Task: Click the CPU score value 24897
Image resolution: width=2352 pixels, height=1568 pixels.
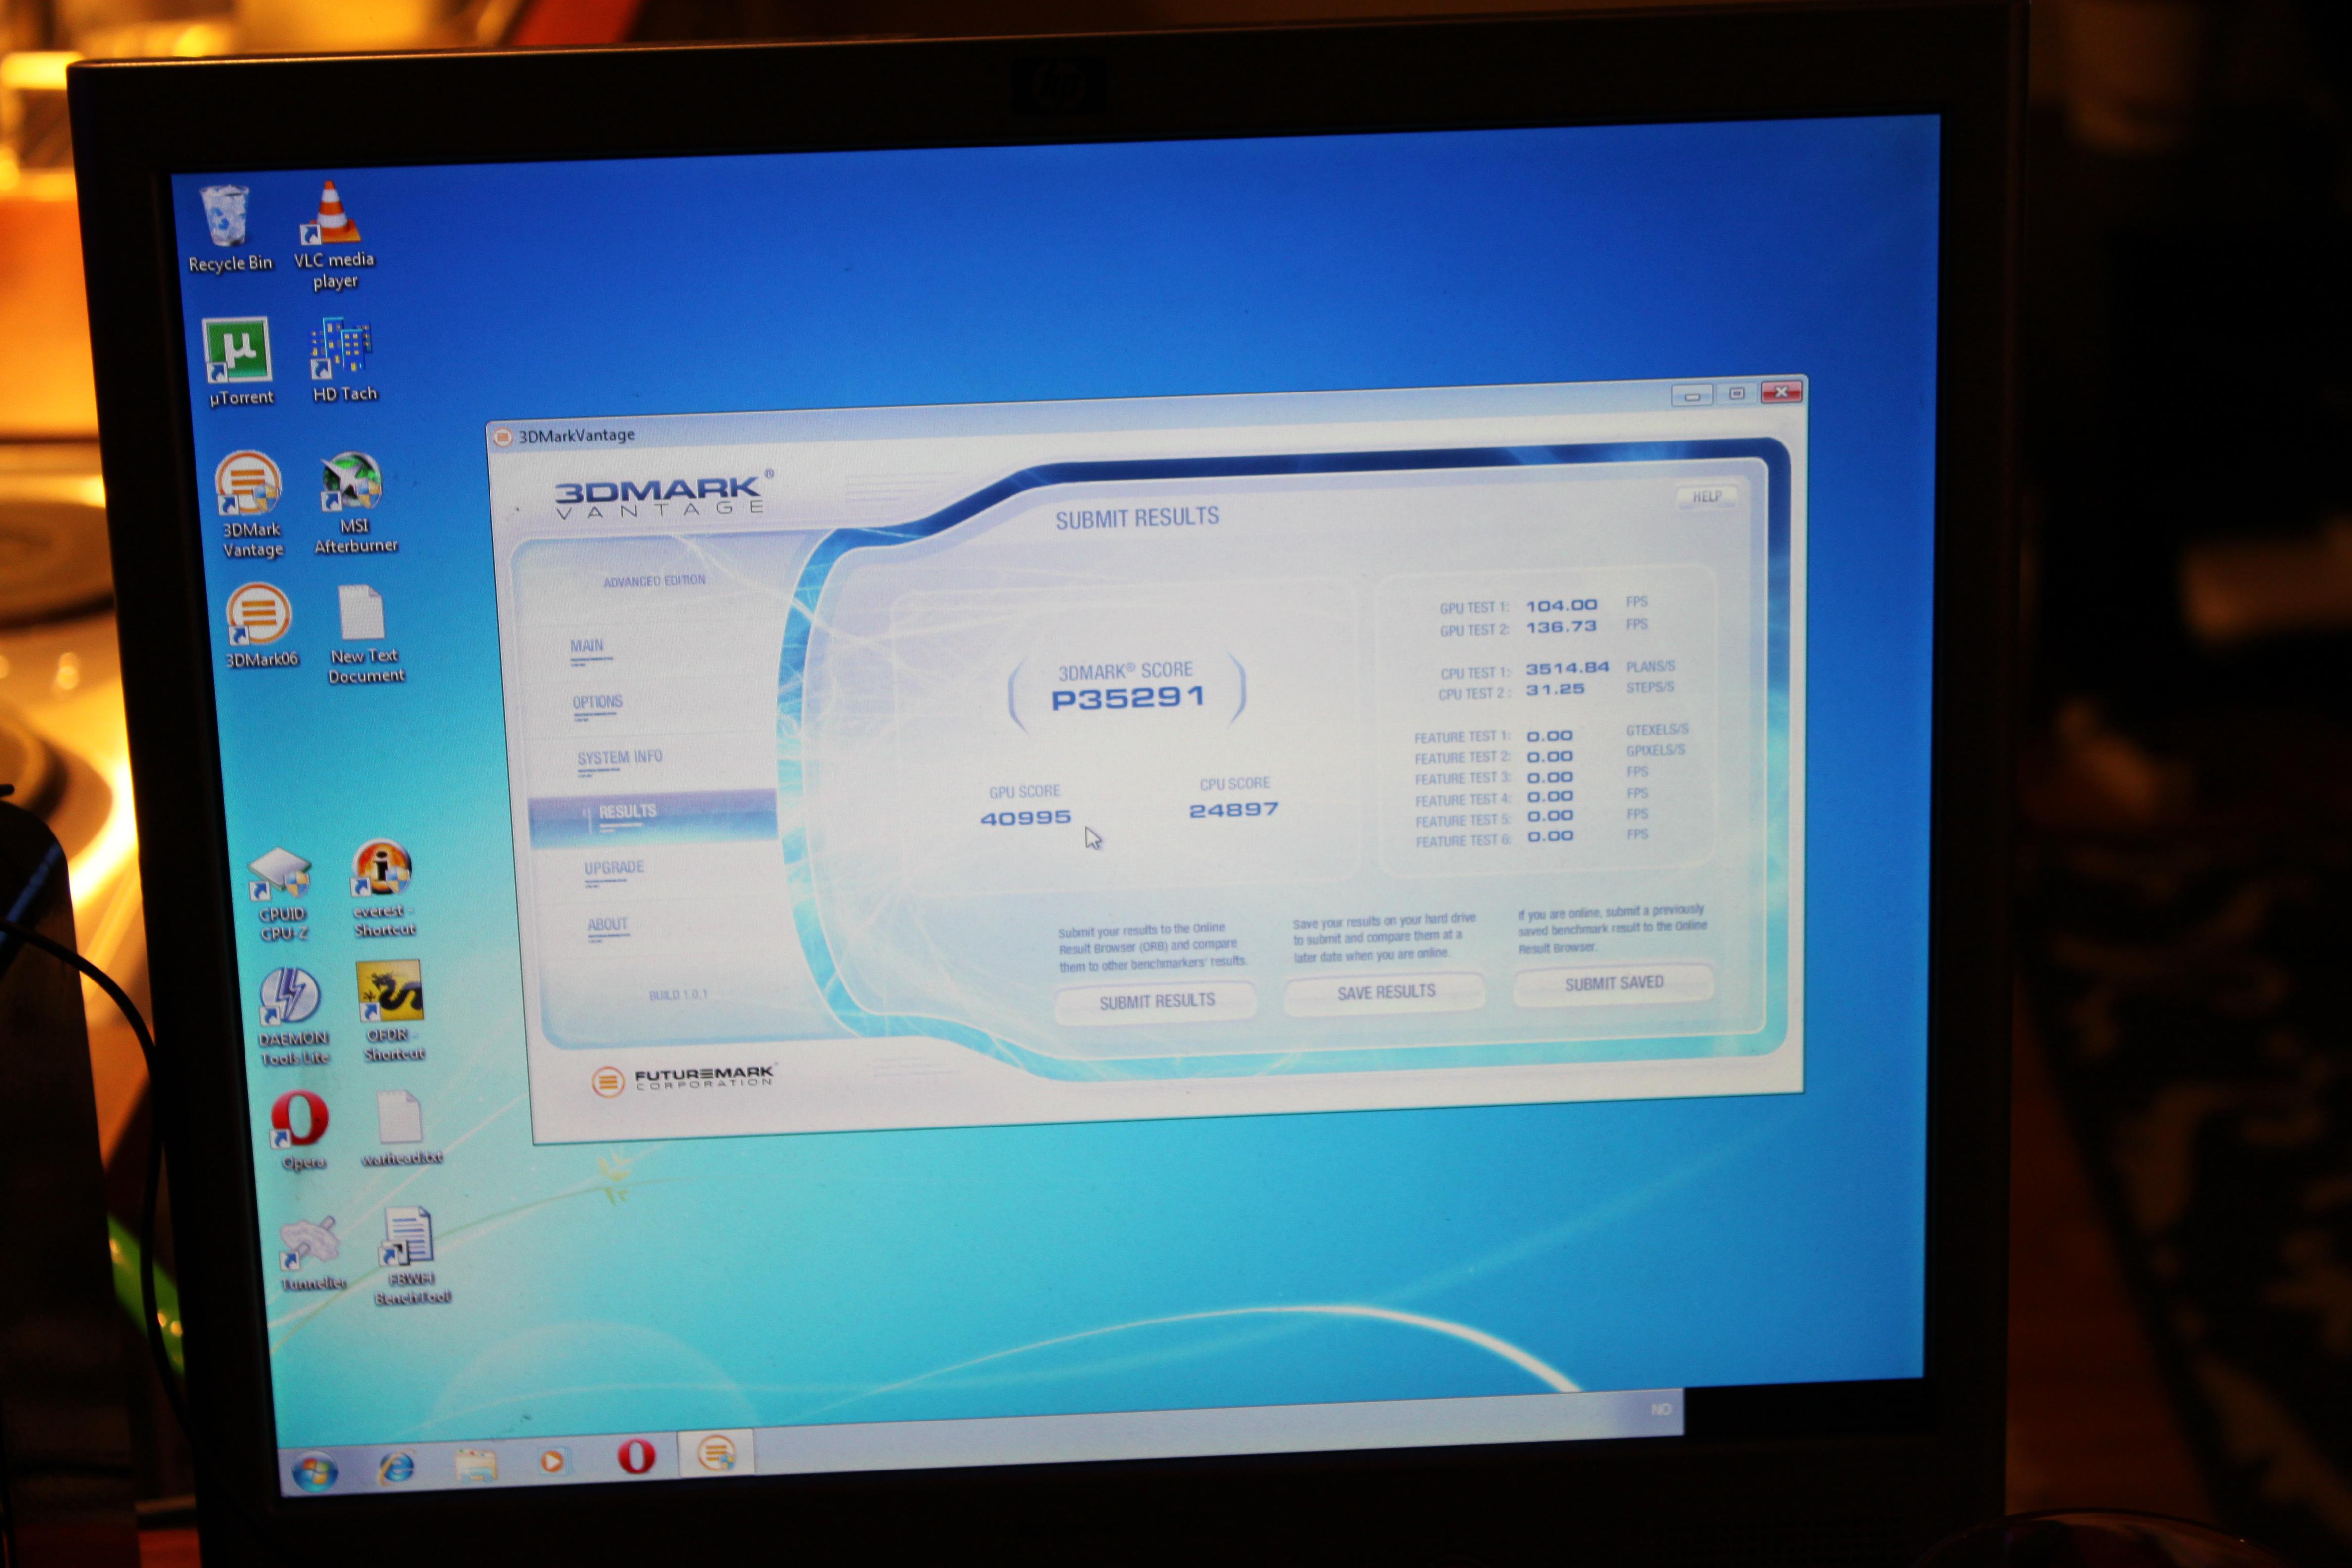Action: coord(1233,810)
